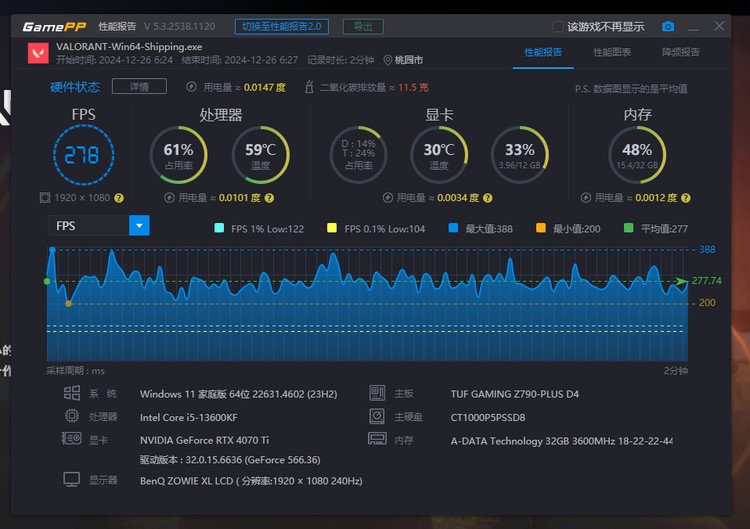This screenshot has width=750, height=529.
Task: Click the help icon beside 1920 × 1080
Action: (x=119, y=198)
